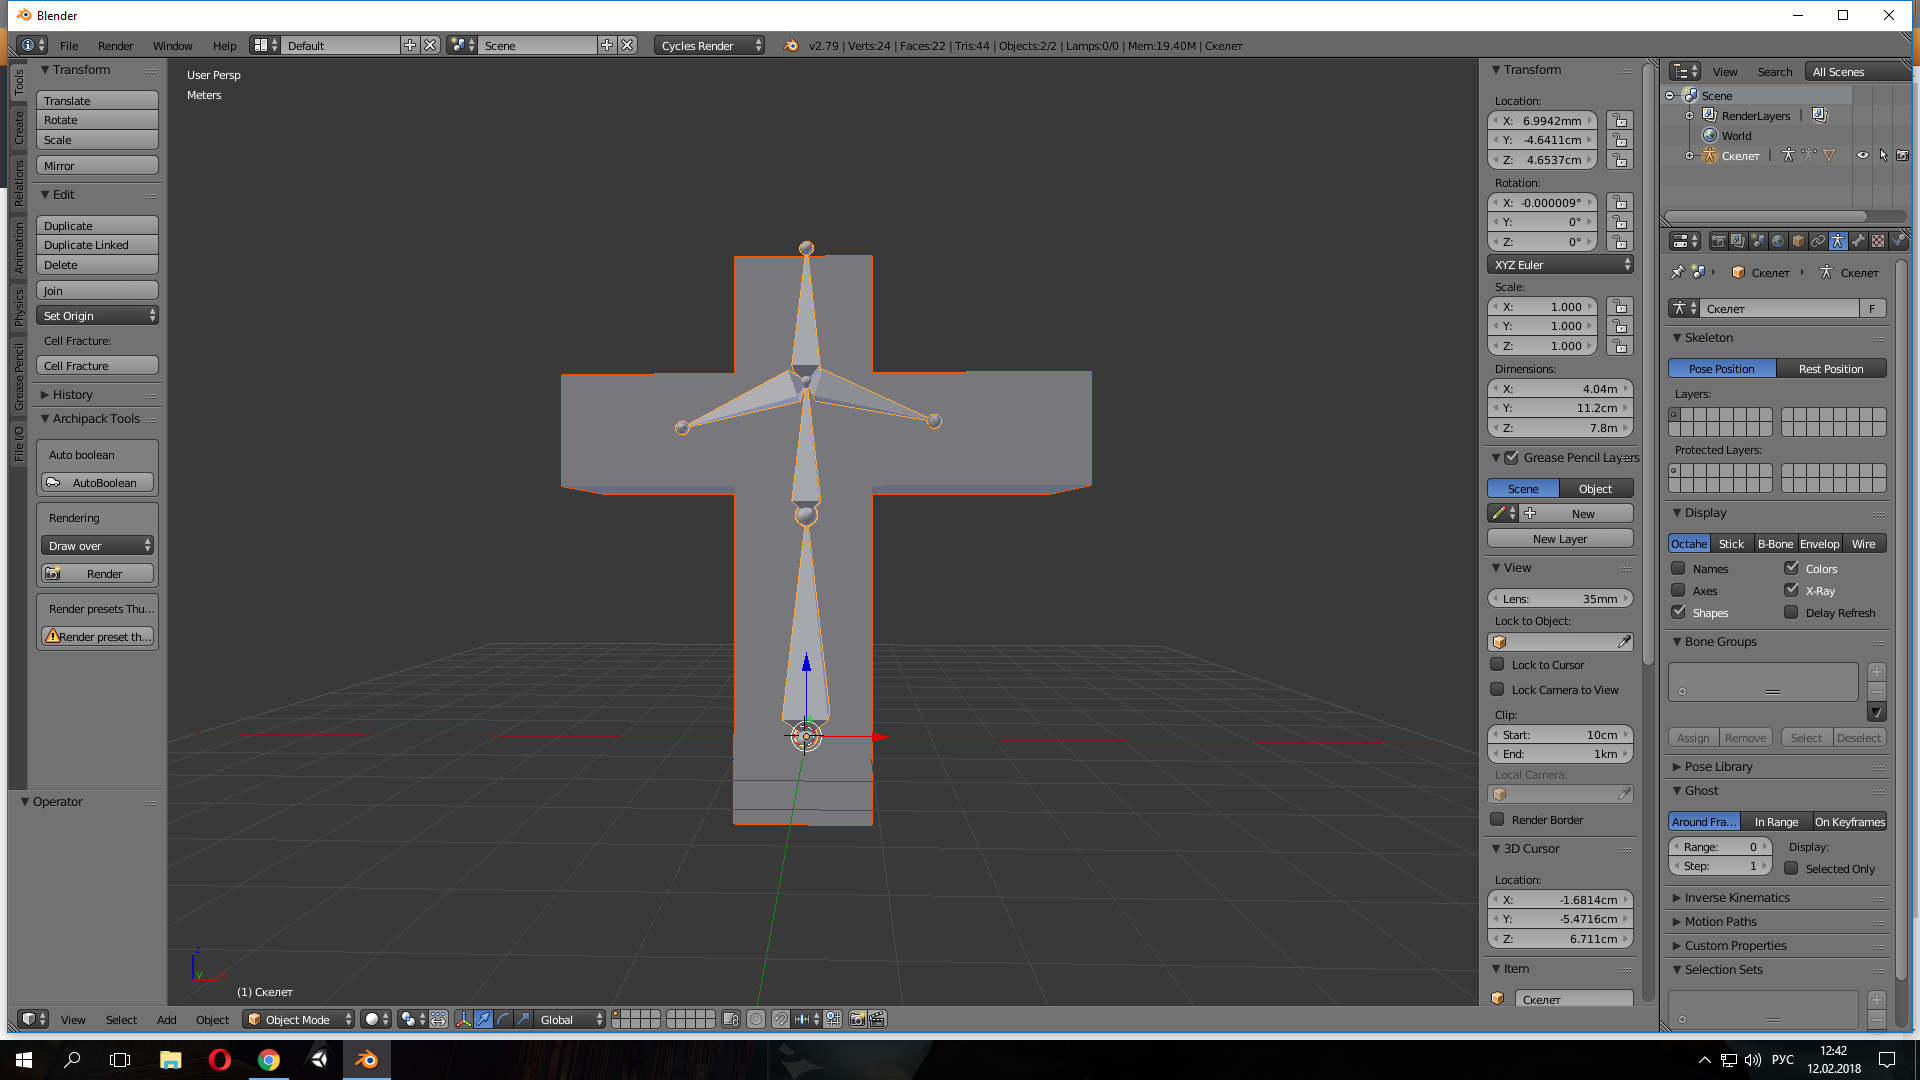Click the restrict-render camera icon for Скелет
This screenshot has width=1920, height=1080.
(1902, 156)
